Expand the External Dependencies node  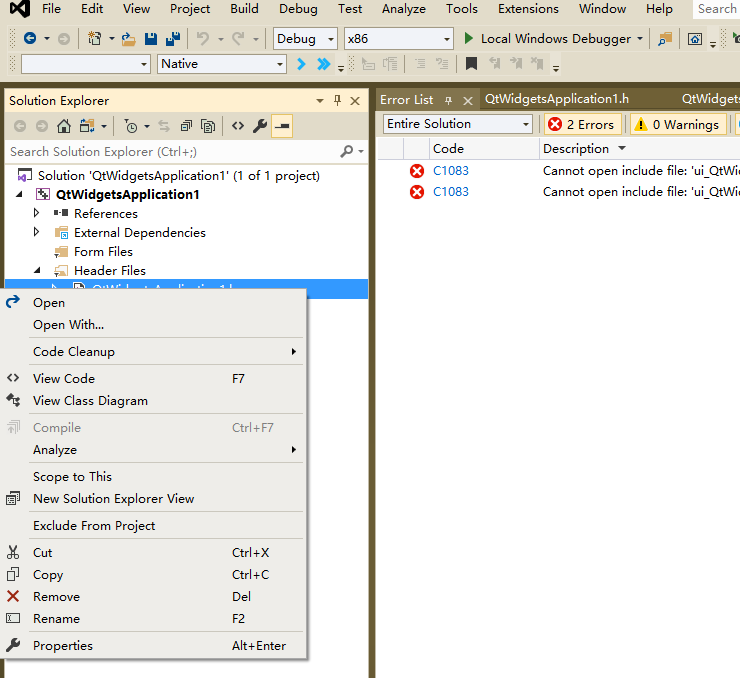click(x=36, y=232)
